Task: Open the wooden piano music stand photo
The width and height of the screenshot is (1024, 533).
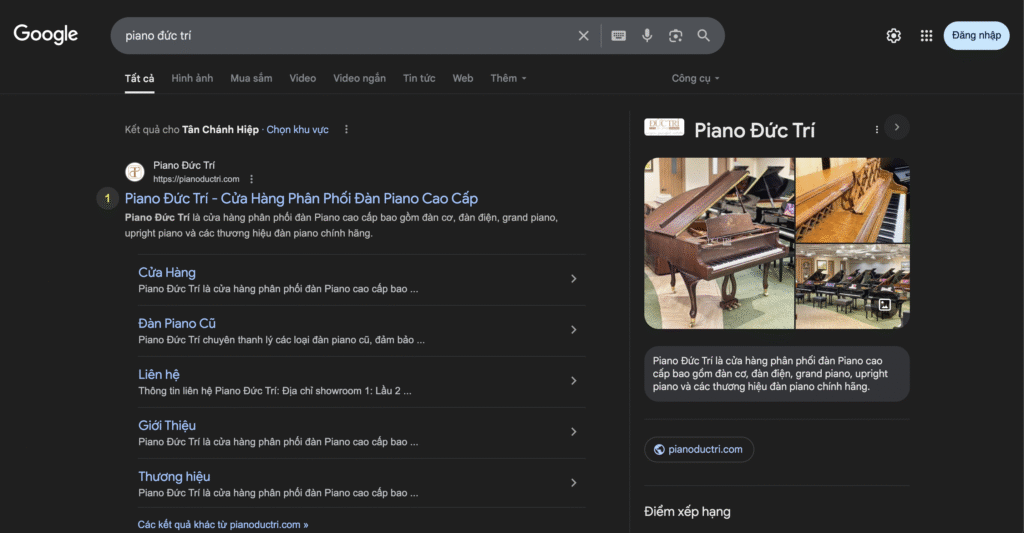Action: [x=852, y=200]
